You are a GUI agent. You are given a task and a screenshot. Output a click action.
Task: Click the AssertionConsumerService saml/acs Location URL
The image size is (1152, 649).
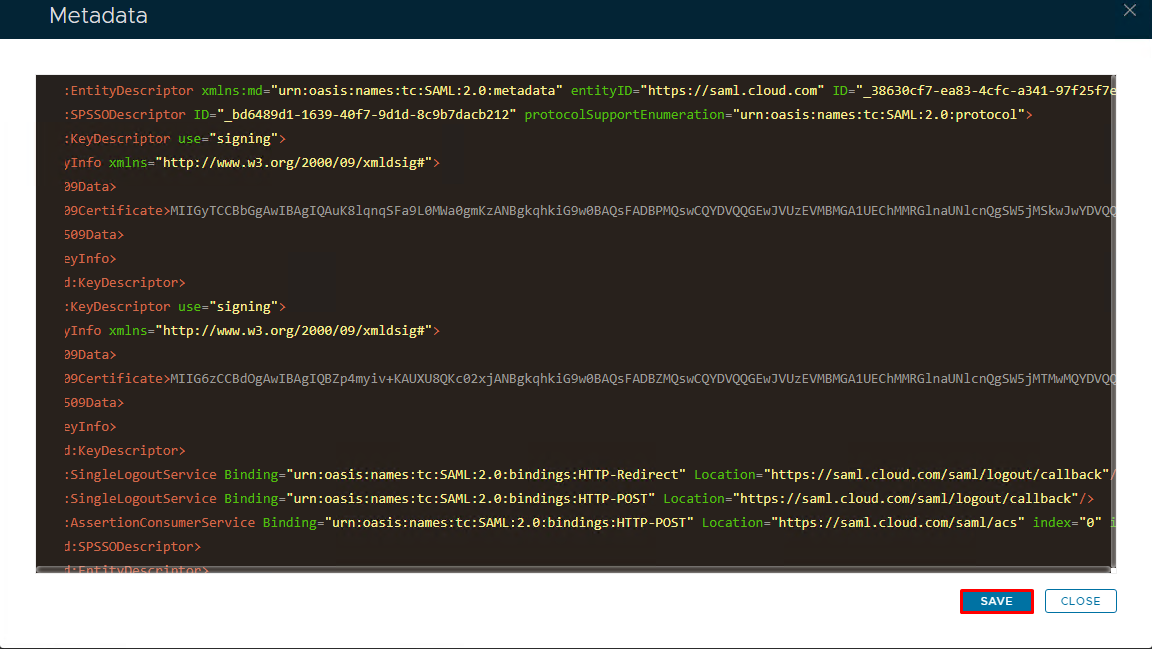click(898, 523)
